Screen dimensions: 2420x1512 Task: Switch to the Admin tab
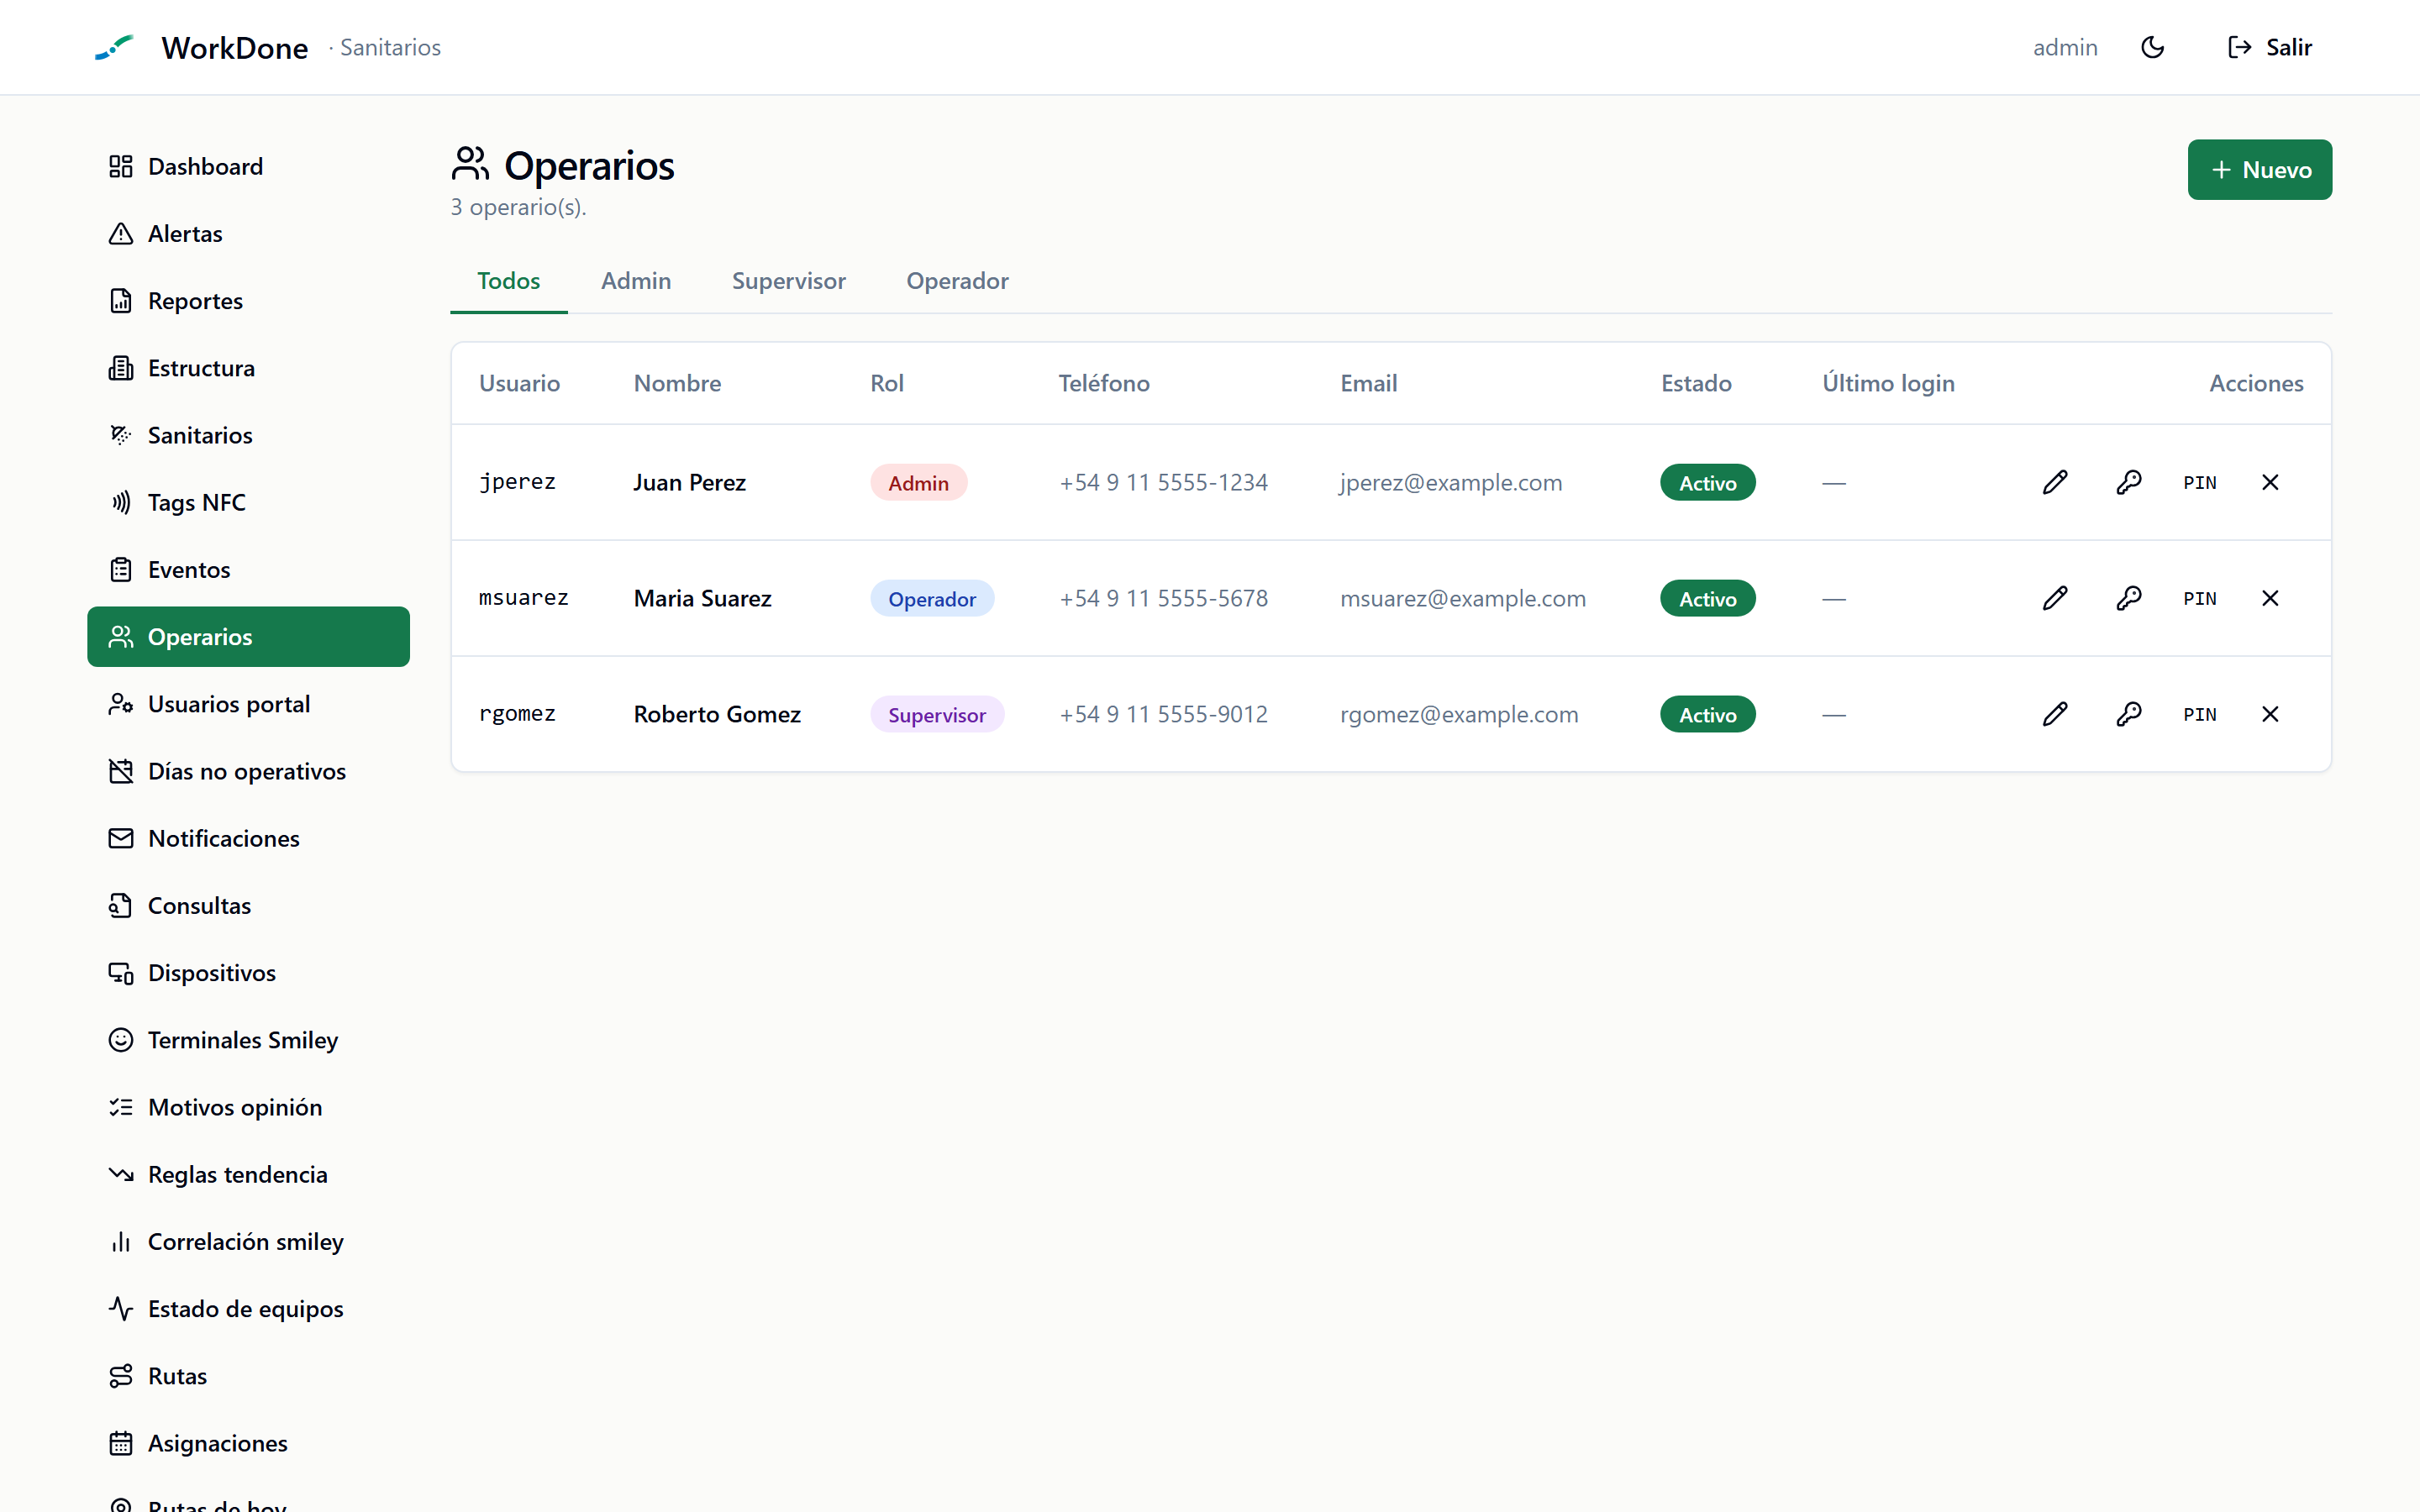(636, 281)
